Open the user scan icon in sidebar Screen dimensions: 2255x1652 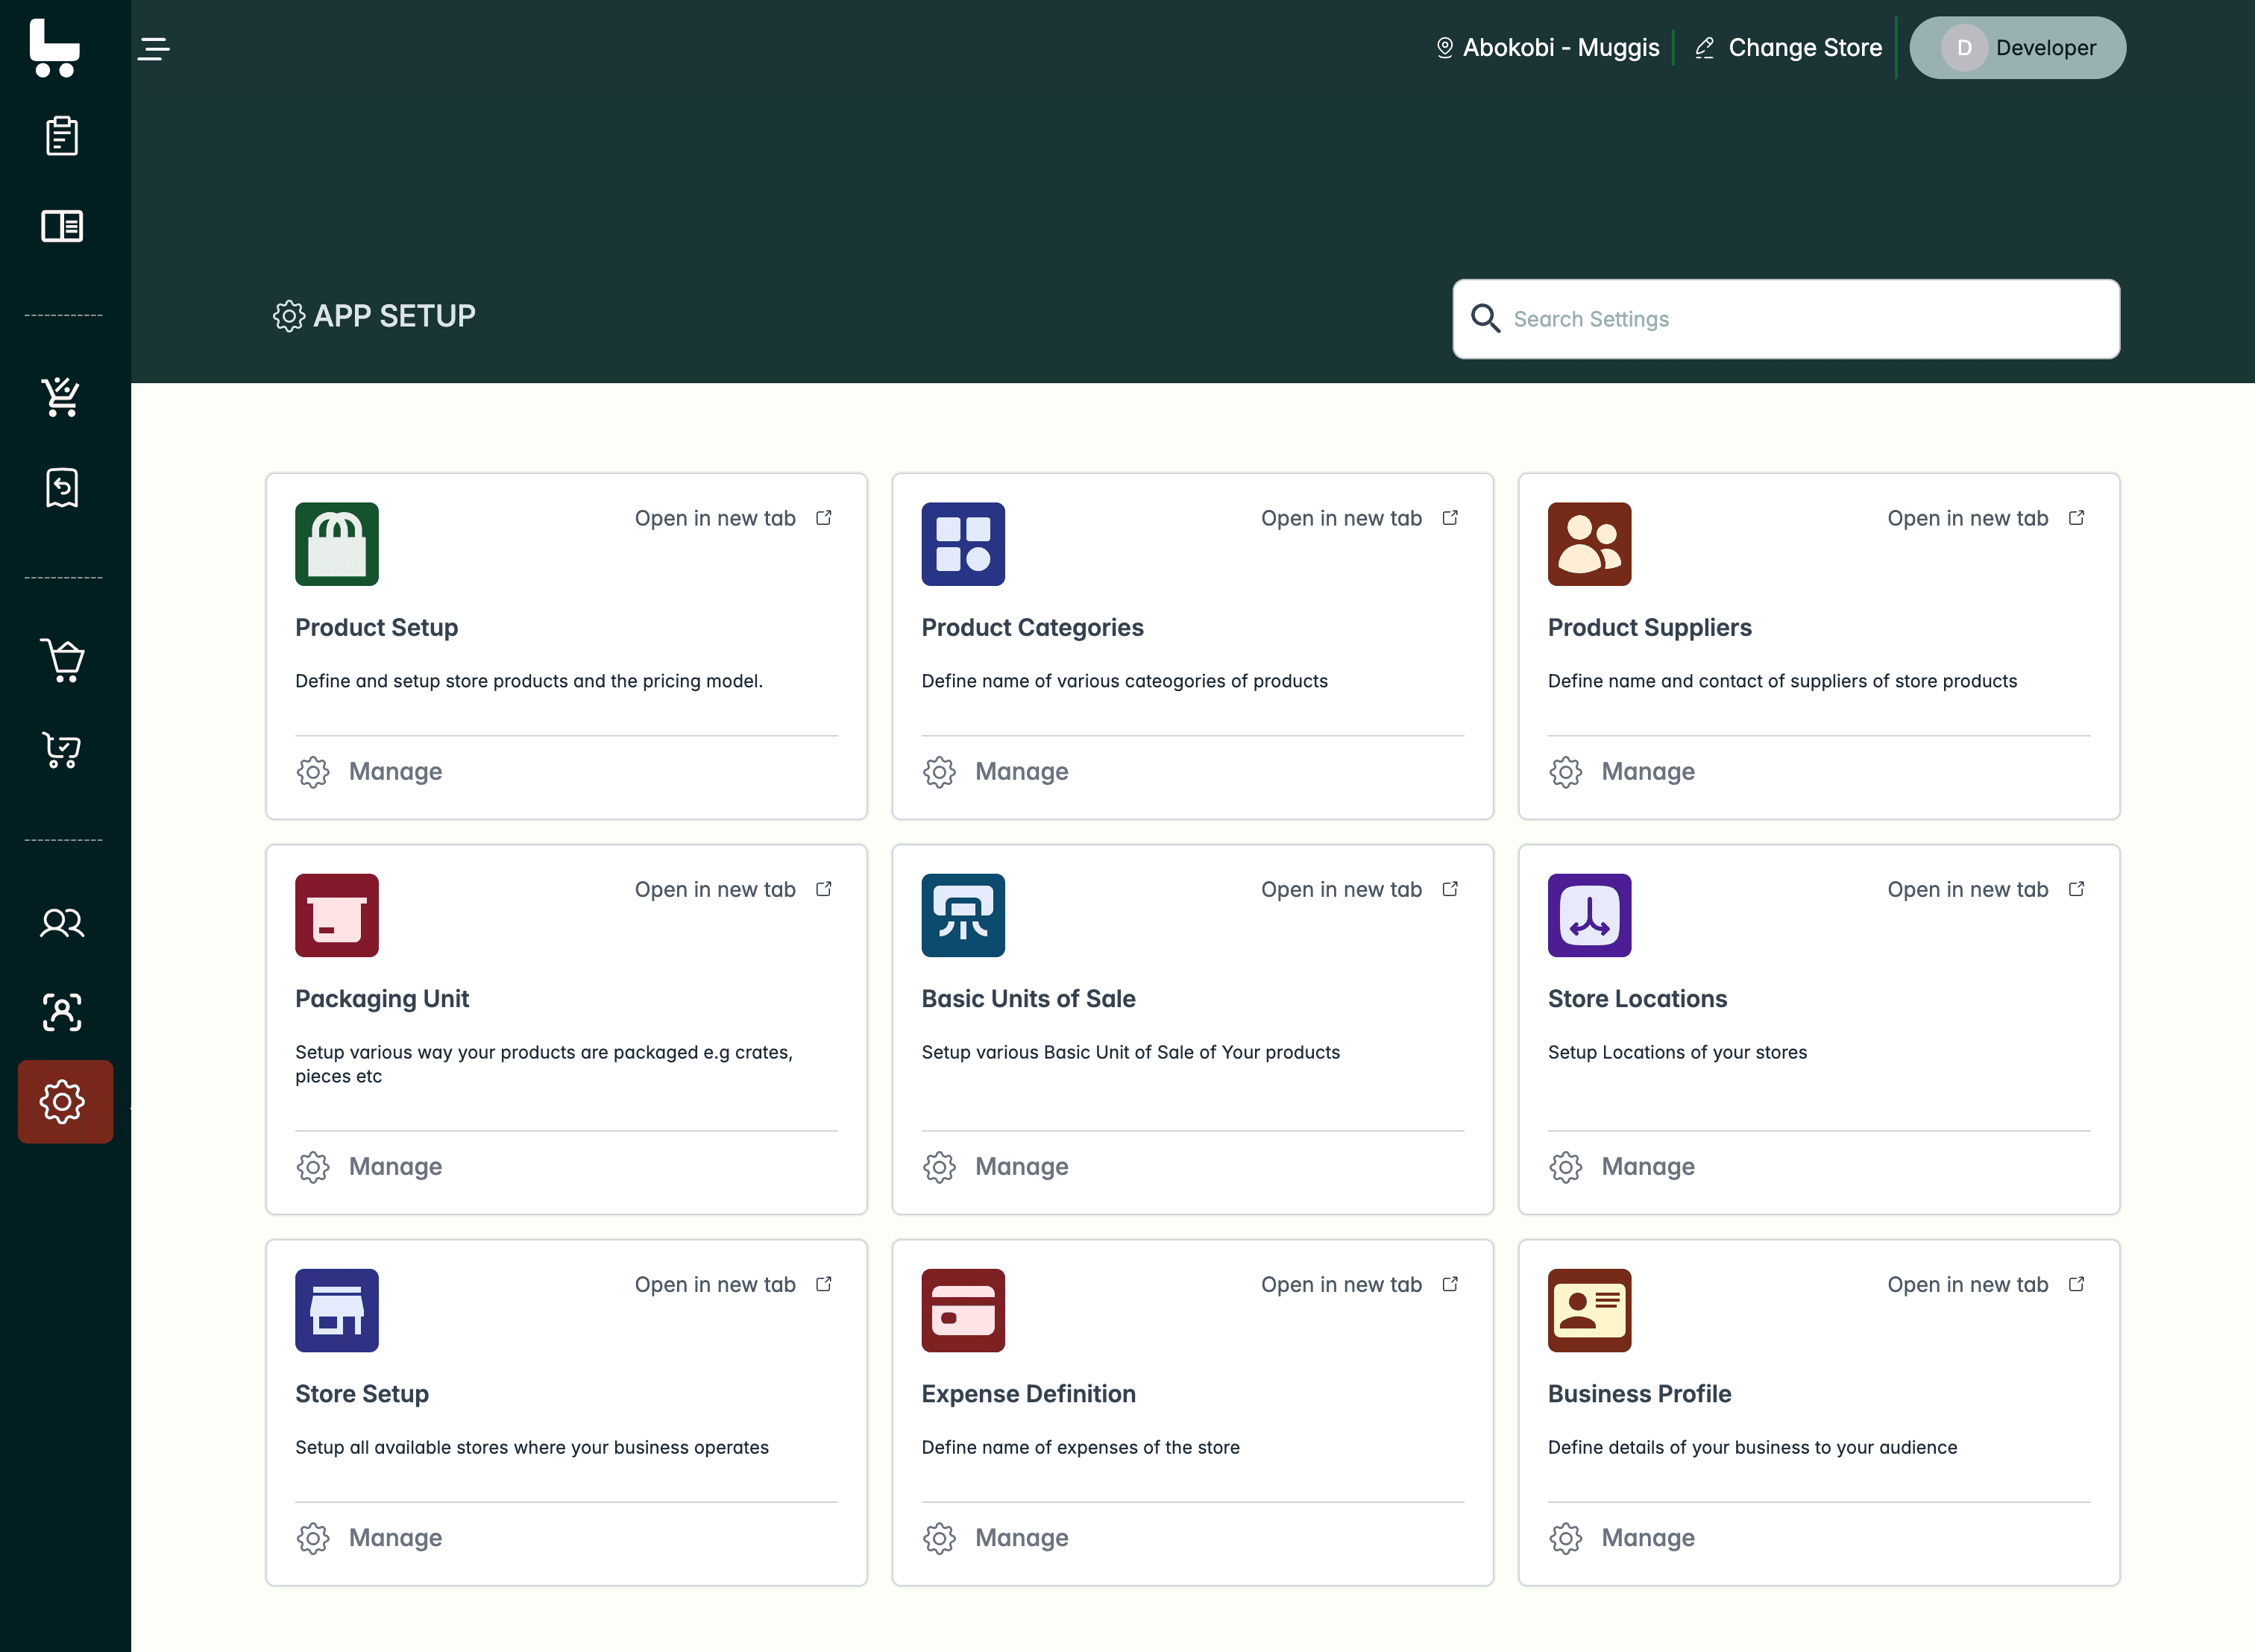coord(62,1012)
